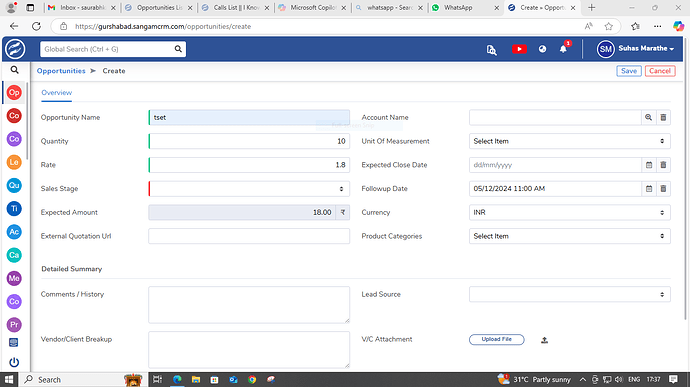Open the Ca sidebar module icon
The height and width of the screenshot is (387, 690).
point(14,255)
